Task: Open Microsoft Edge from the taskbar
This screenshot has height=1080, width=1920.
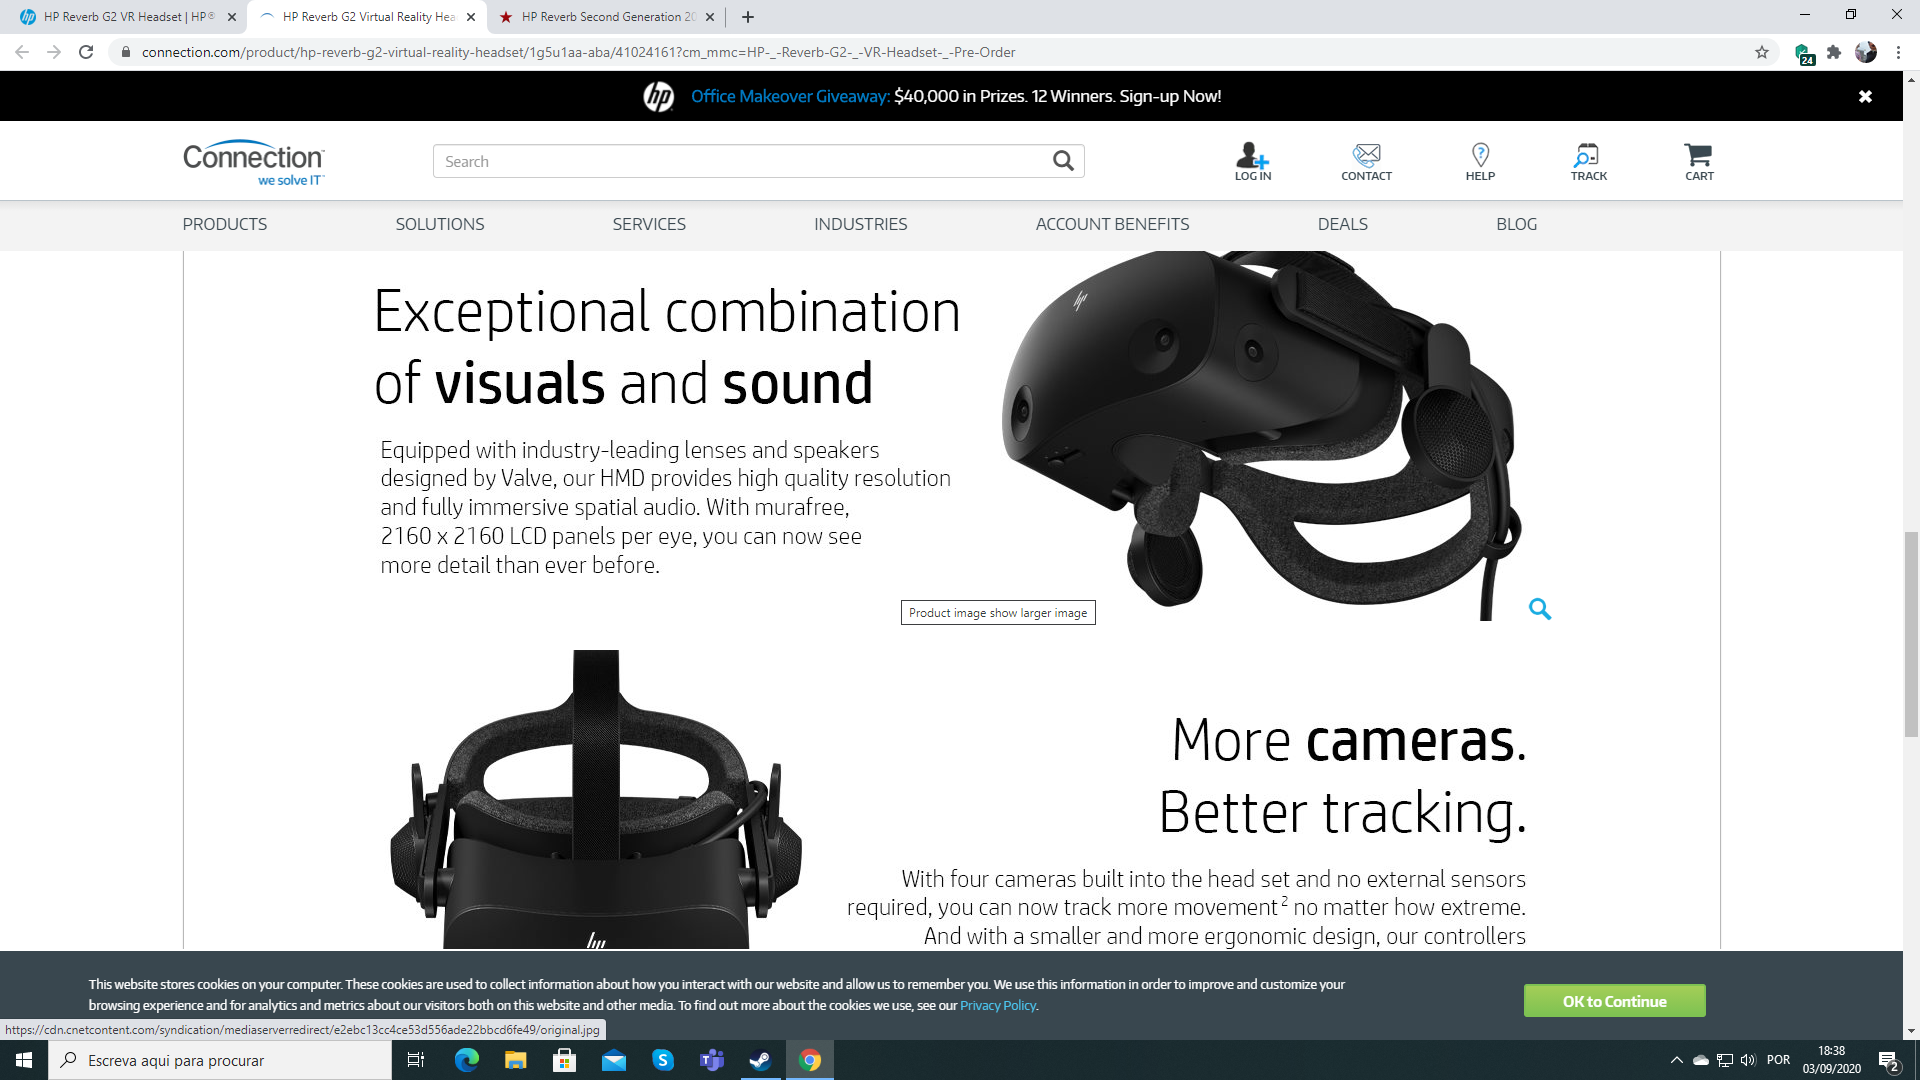Action: 467,1060
